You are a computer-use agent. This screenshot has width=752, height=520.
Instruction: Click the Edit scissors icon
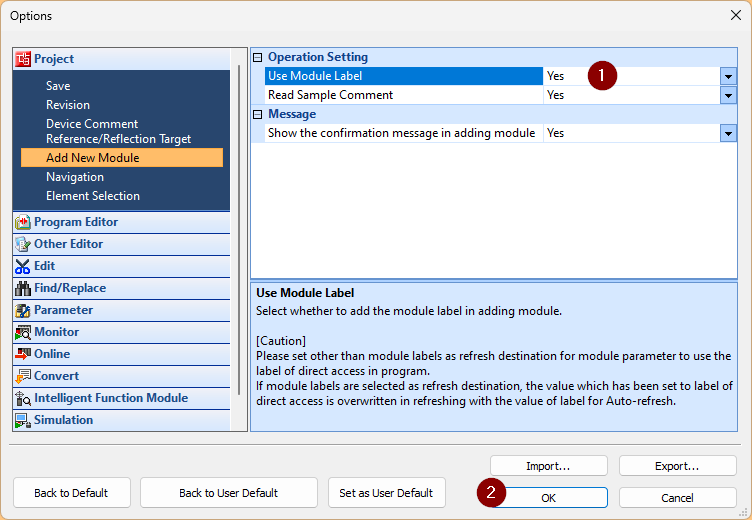pos(23,266)
